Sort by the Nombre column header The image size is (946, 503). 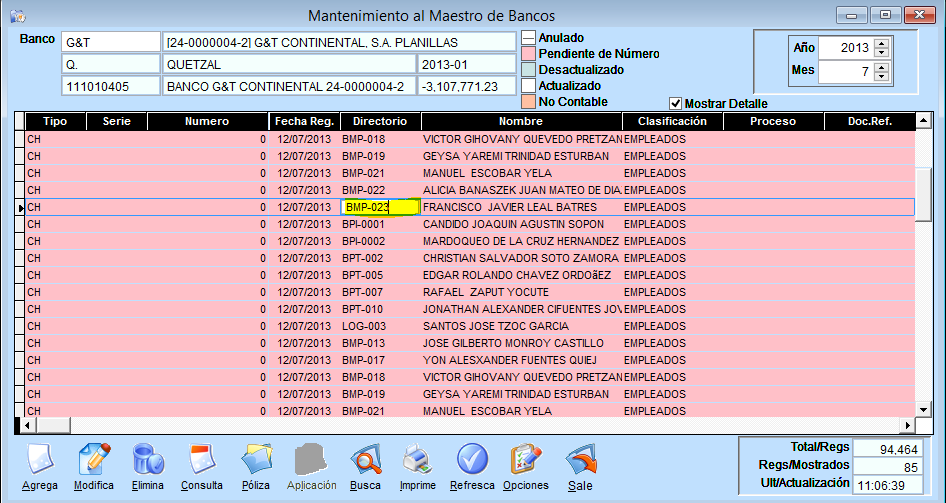coord(520,121)
